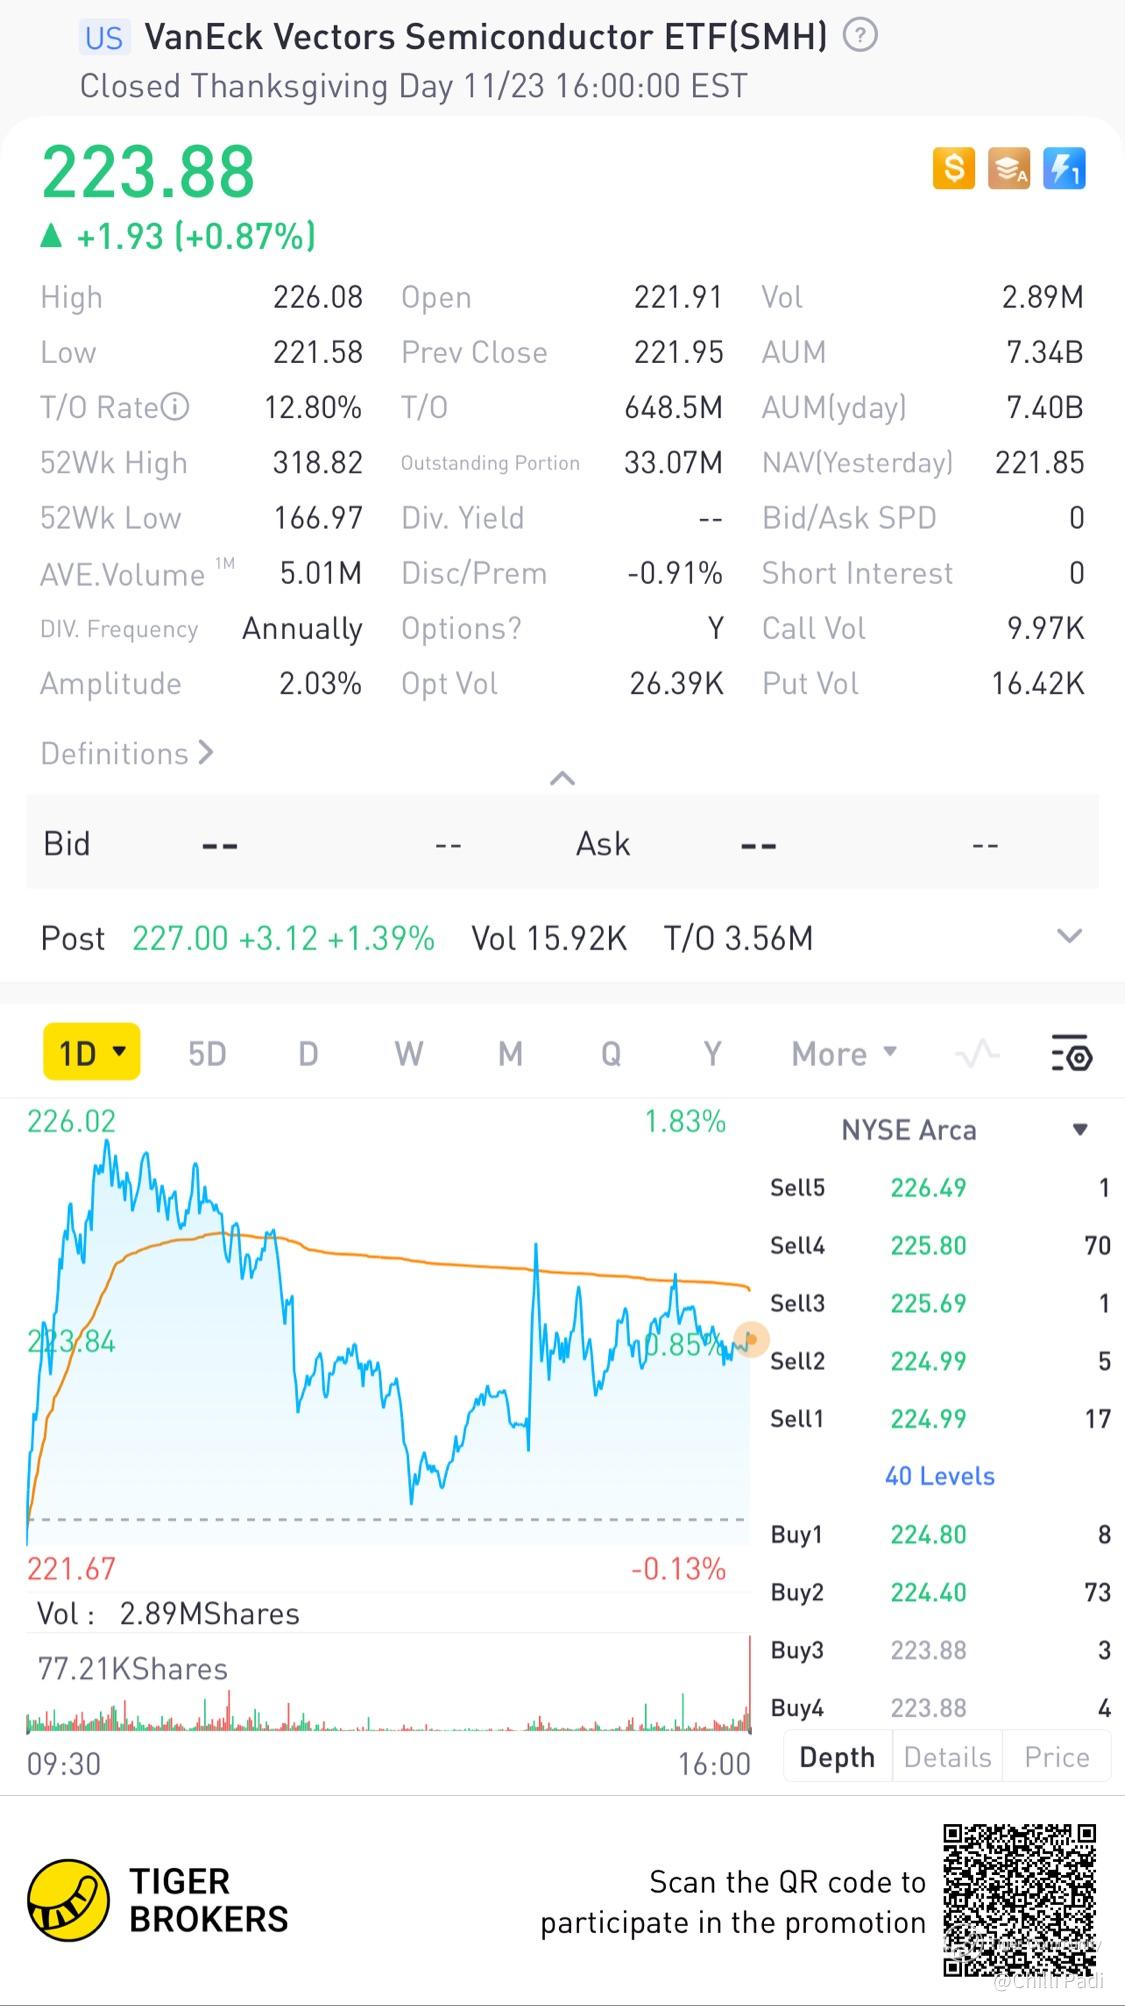The width and height of the screenshot is (1125, 2006).
Task: Open the 40 Levels depth link
Action: click(939, 1476)
